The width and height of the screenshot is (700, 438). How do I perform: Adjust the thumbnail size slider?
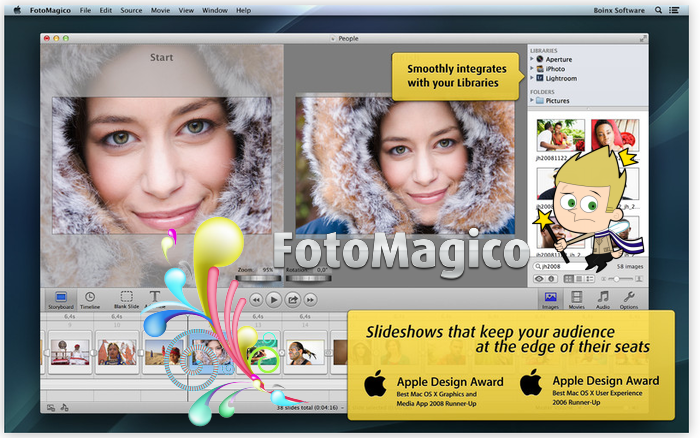pyautogui.click(x=621, y=279)
